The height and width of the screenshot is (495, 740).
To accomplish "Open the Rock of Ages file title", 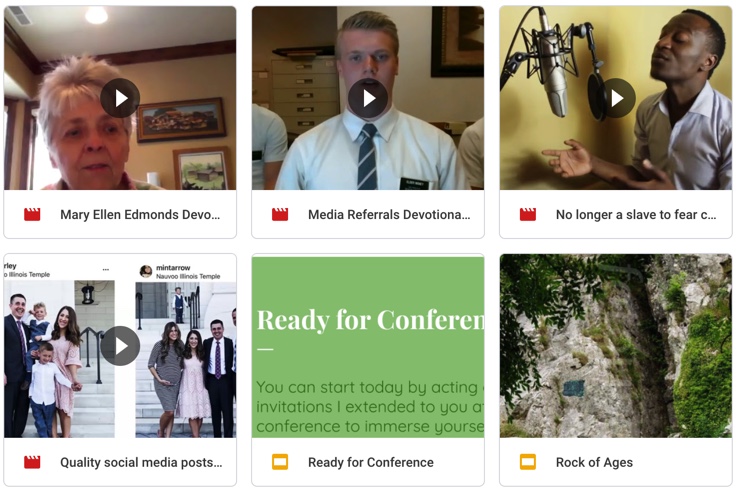I will pyautogui.click(x=594, y=462).
